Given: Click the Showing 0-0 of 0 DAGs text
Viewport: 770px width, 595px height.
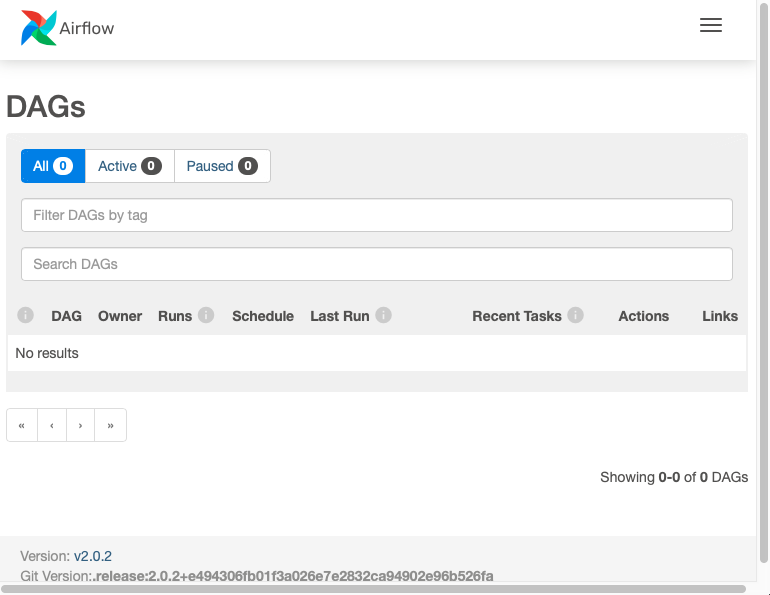Looking at the screenshot, I should (674, 477).
